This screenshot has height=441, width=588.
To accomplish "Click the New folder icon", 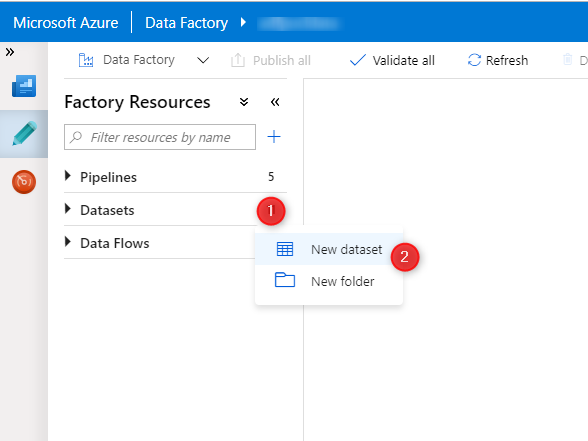I will click(x=285, y=280).
